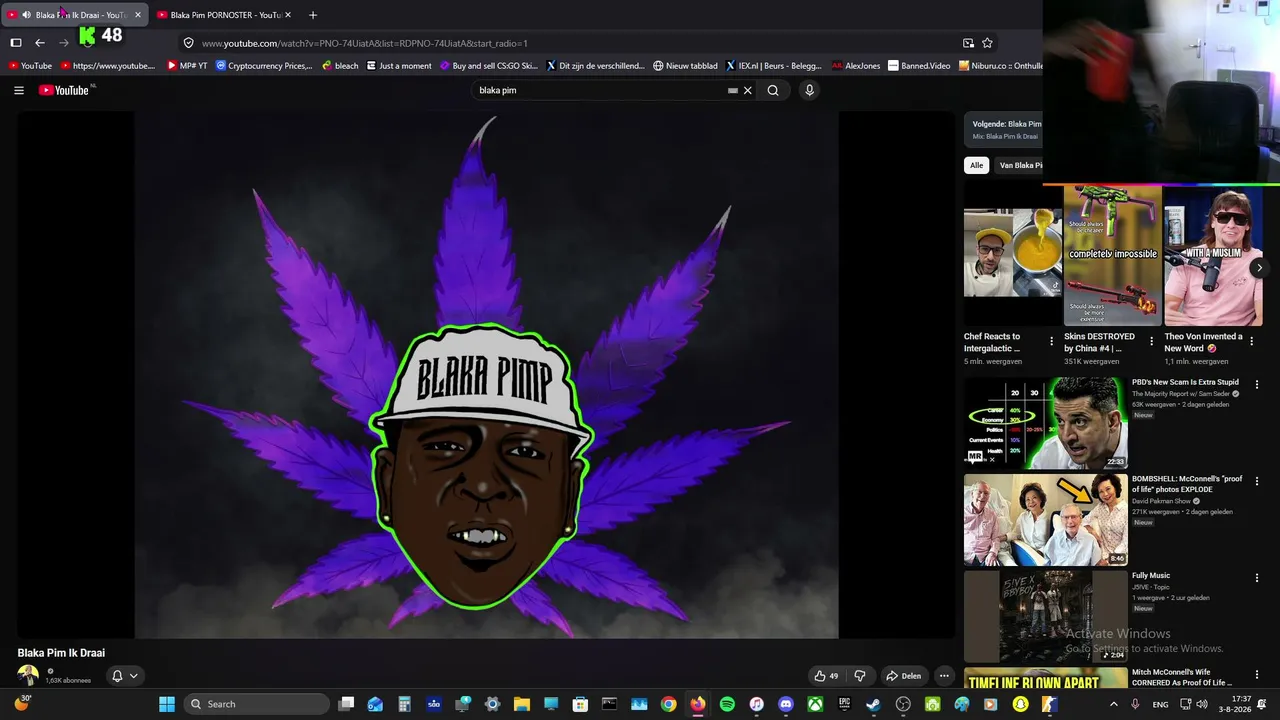
Task: Open the Banned.Video bookmark
Action: click(x=919, y=66)
